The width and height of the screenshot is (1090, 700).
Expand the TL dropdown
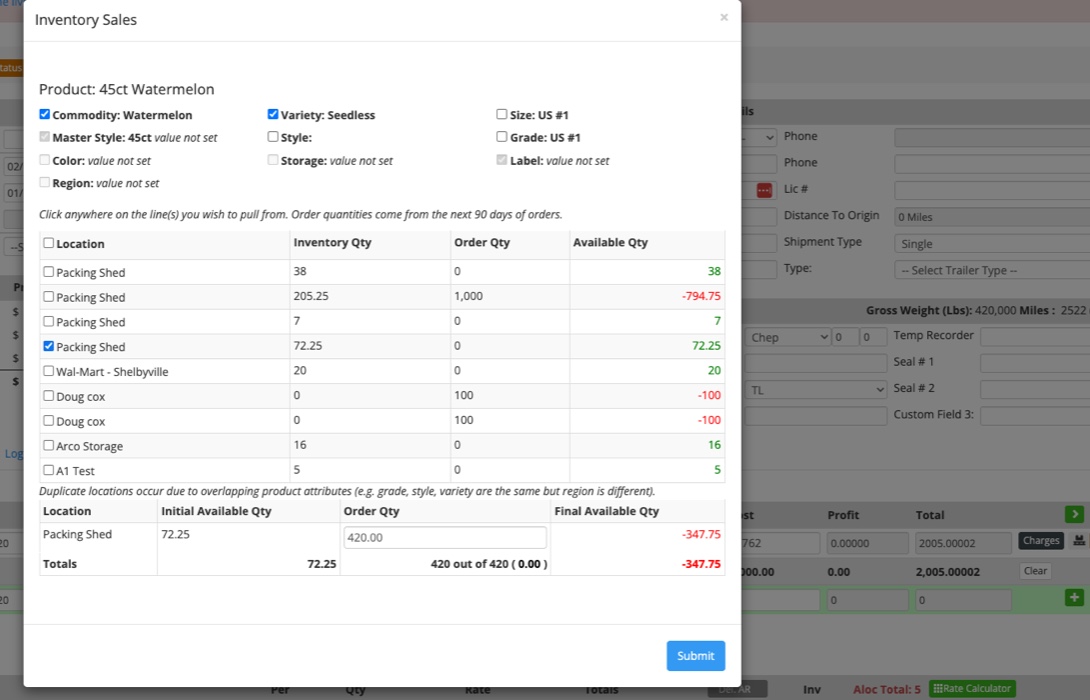[816, 390]
